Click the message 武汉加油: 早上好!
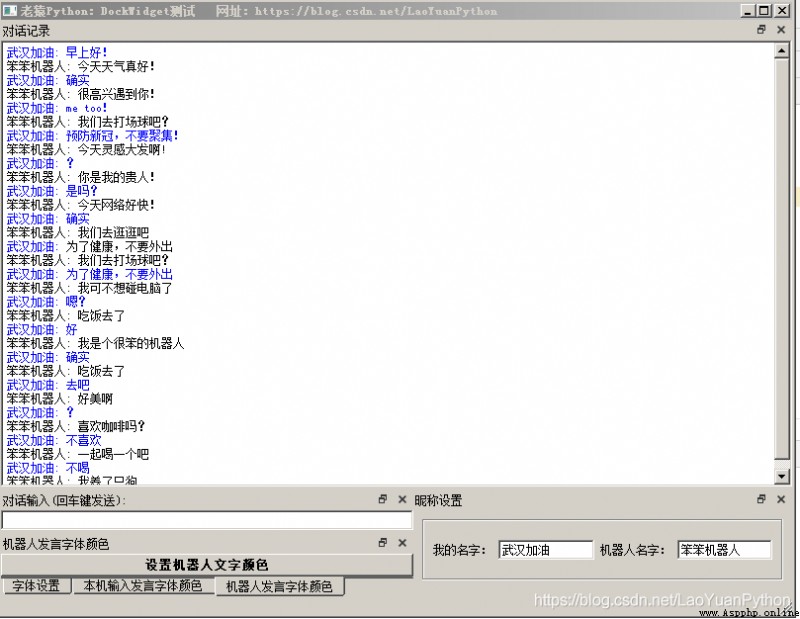 57,52
